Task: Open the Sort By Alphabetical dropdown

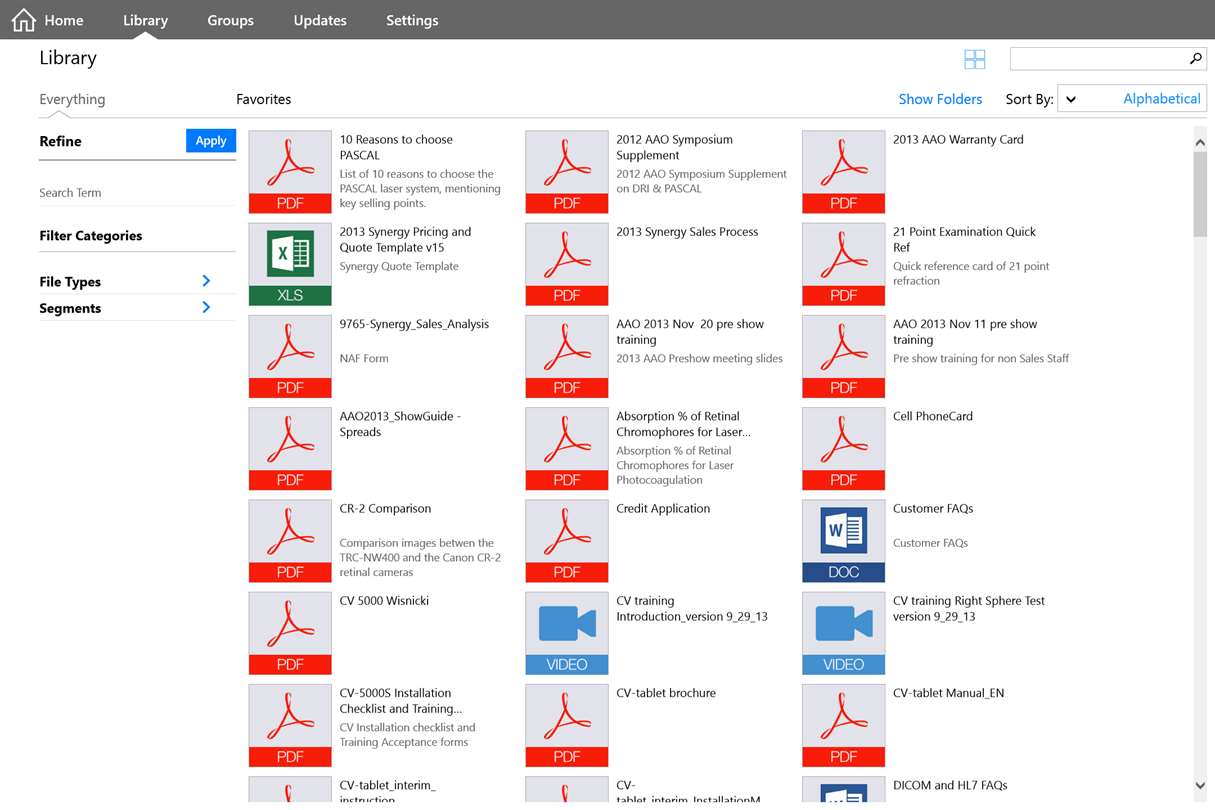Action: 1132,99
